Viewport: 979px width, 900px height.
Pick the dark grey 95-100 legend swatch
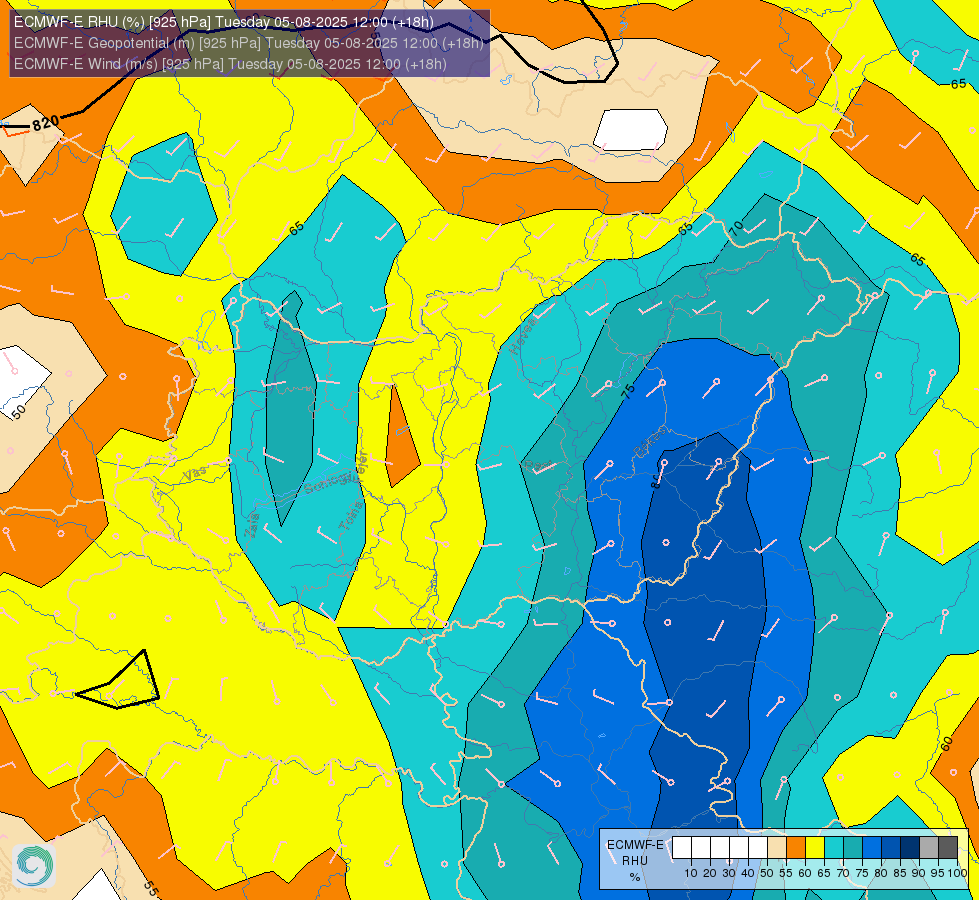click(948, 848)
